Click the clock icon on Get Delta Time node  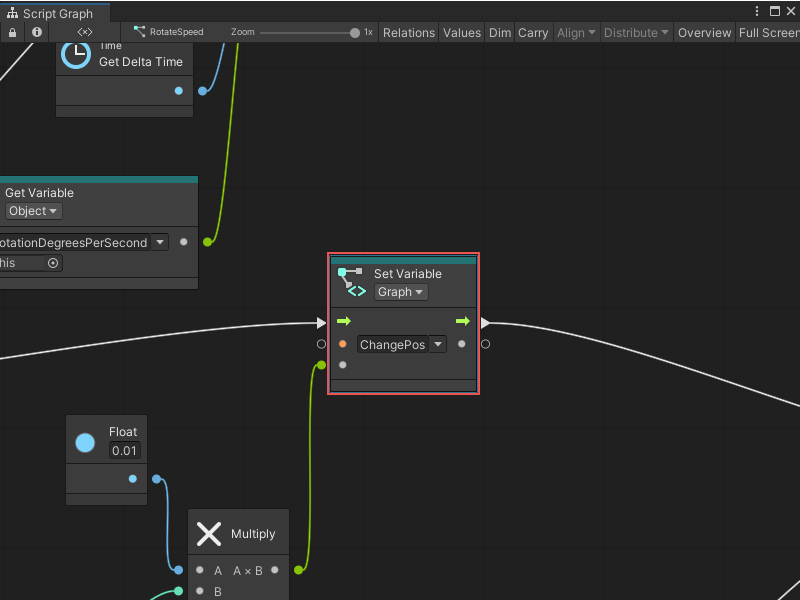coord(75,55)
